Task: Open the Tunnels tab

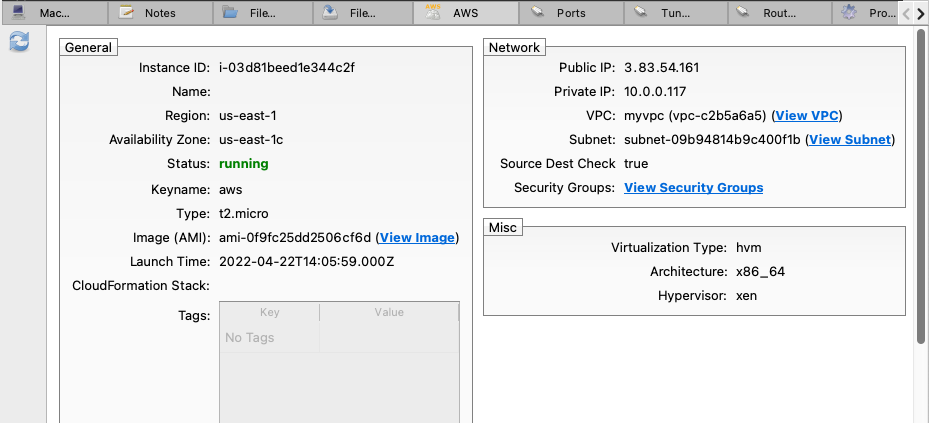Action: click(675, 13)
